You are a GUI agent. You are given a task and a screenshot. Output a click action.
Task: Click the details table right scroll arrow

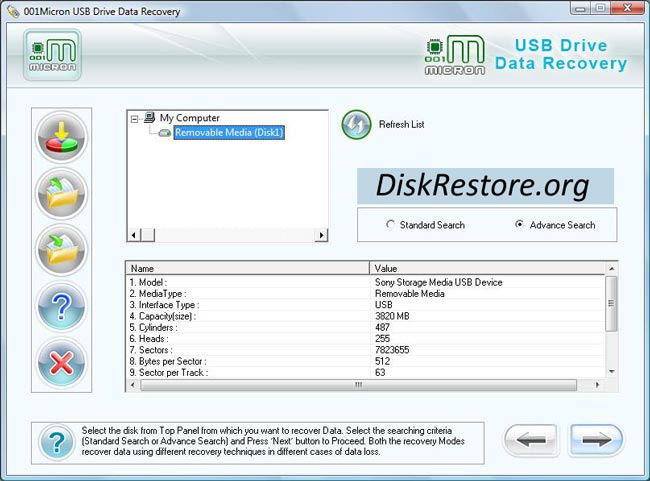pos(597,385)
